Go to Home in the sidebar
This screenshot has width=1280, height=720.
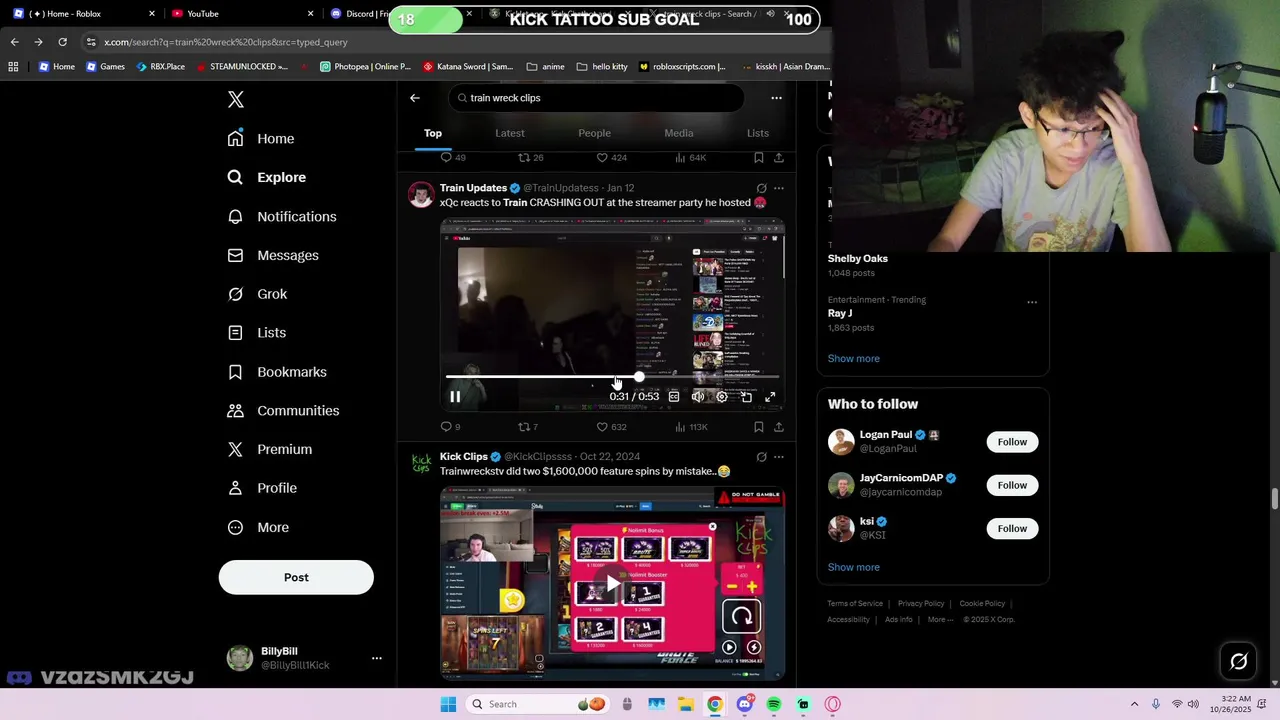click(261, 139)
